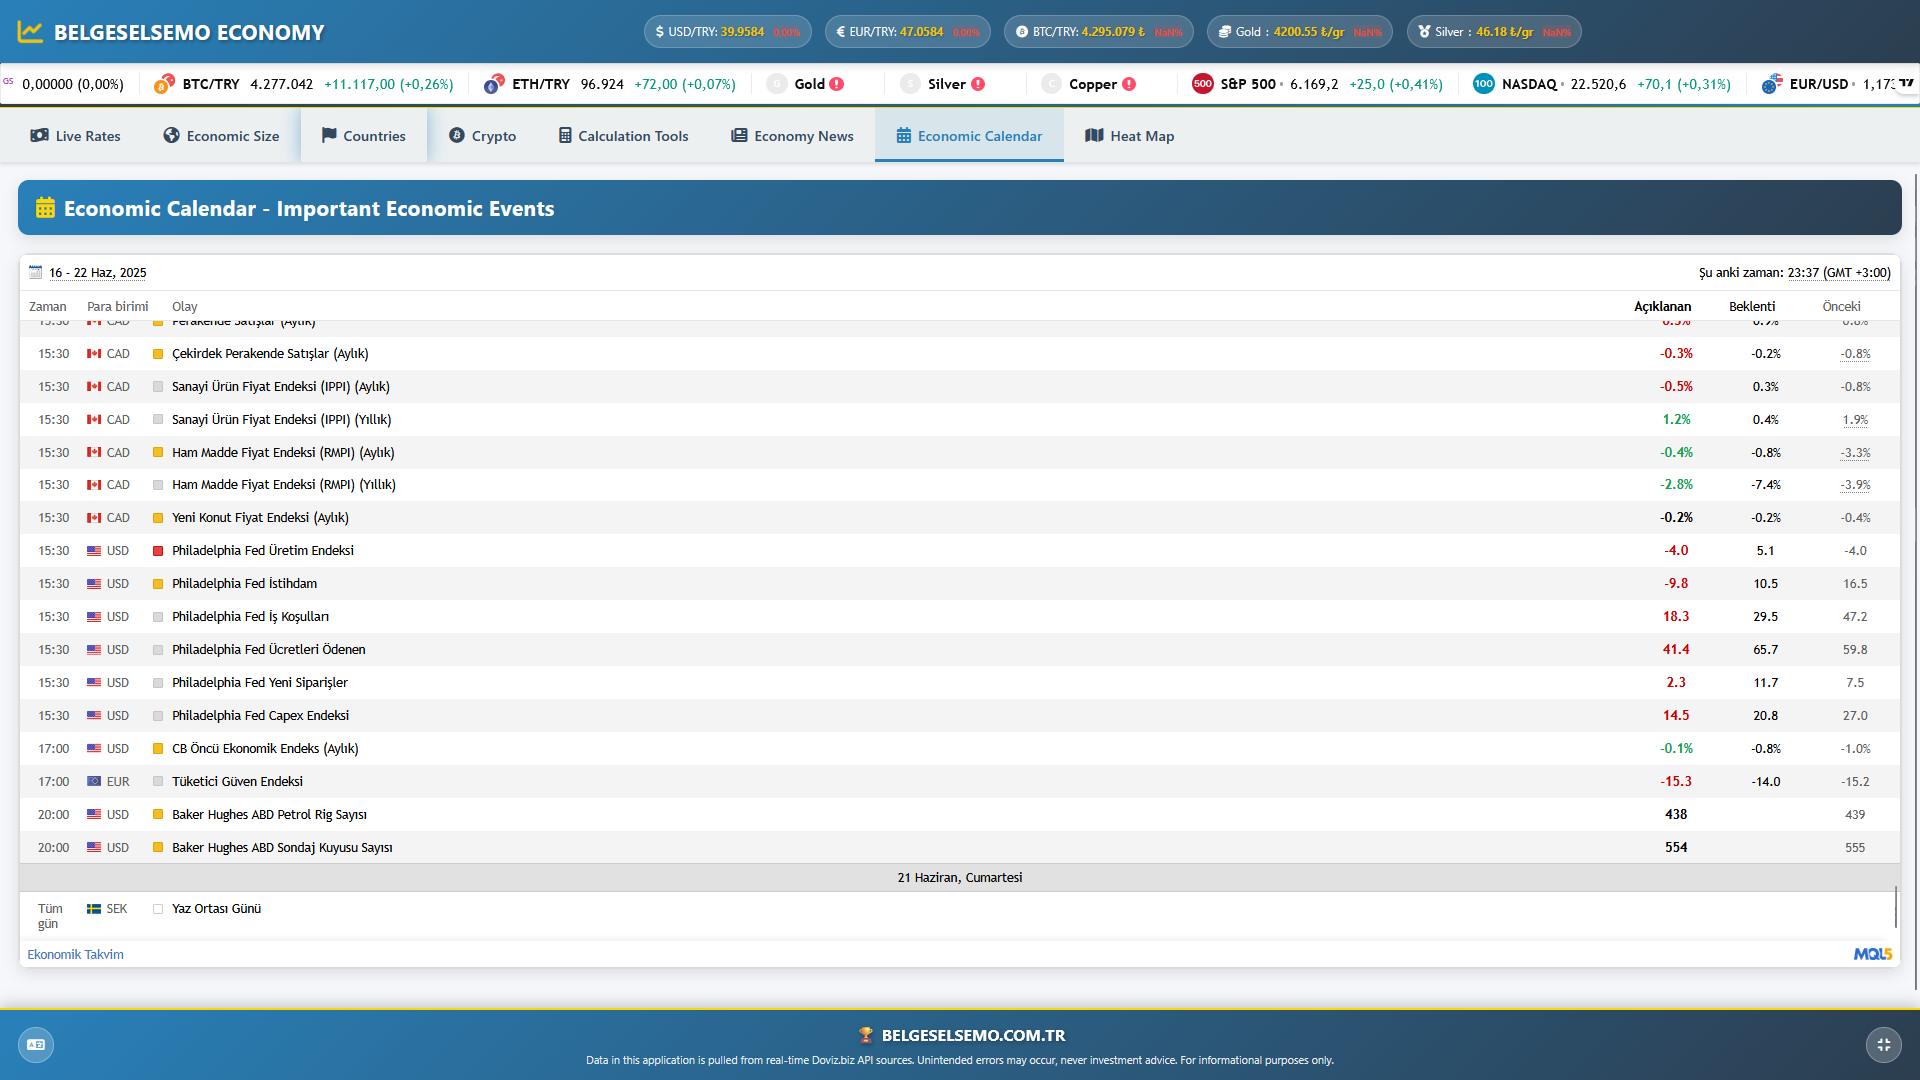The image size is (1920, 1080).
Task: Click the Ekonomik Takvim link
Action: (76, 954)
